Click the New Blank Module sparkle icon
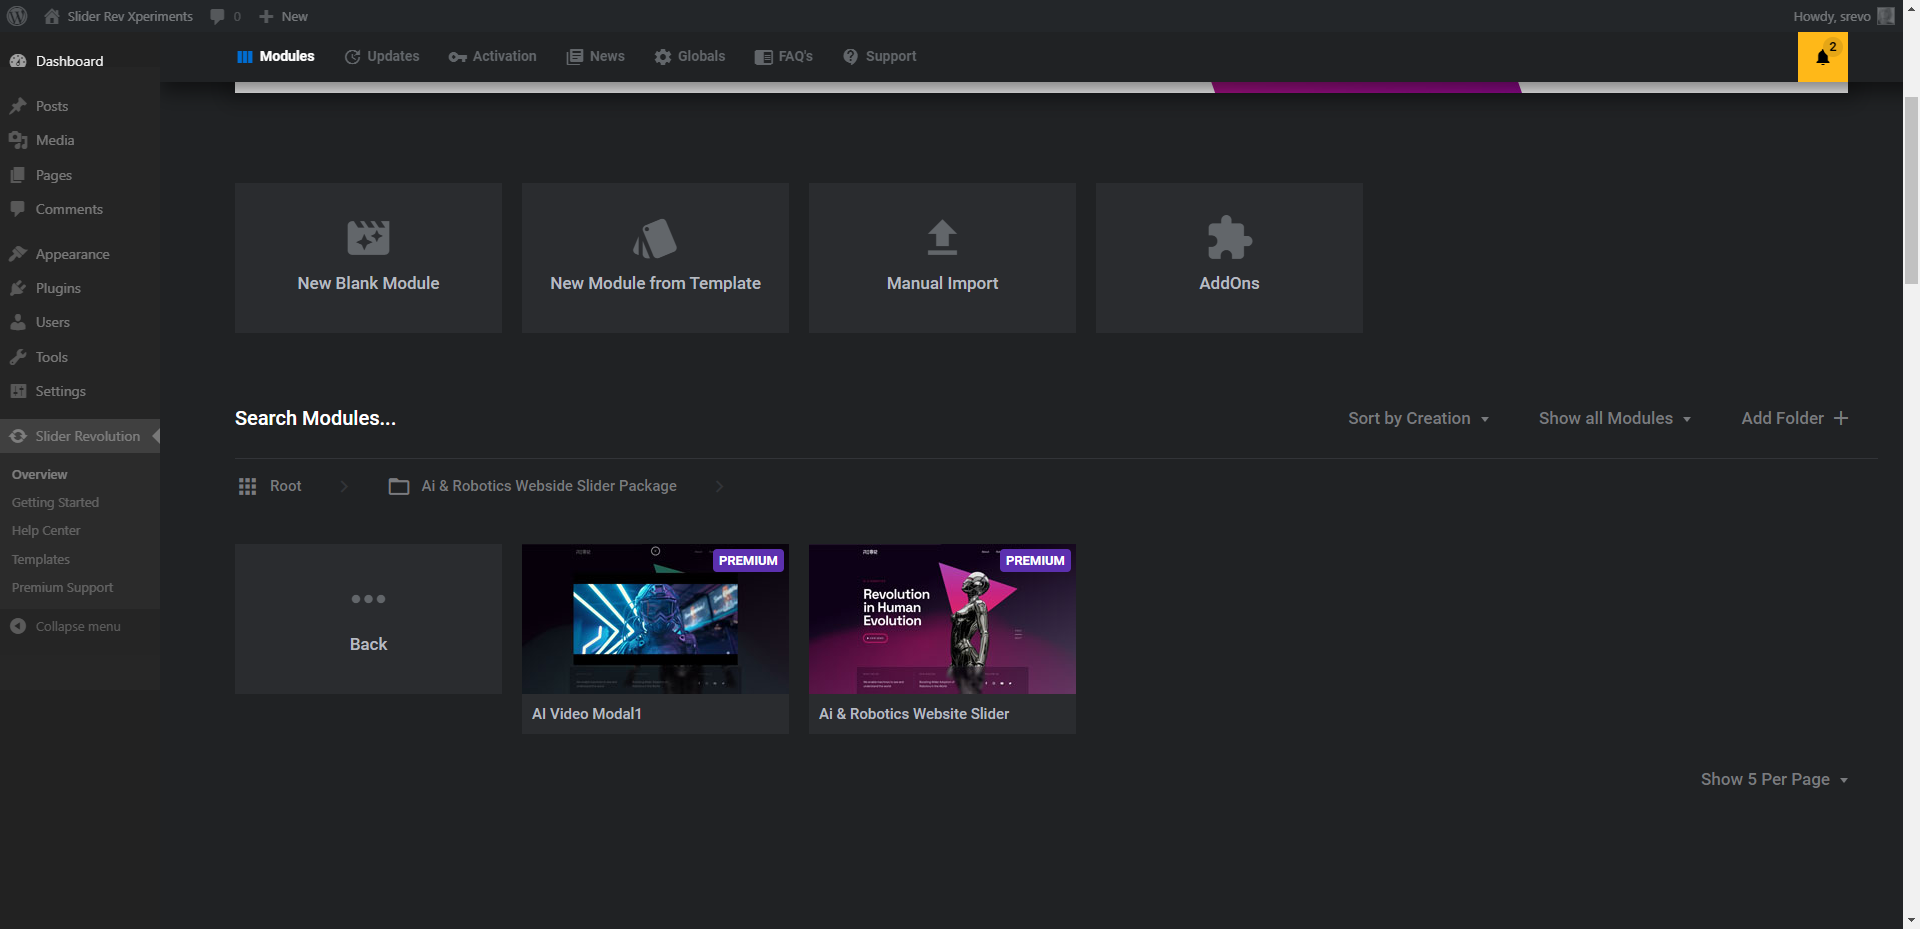The width and height of the screenshot is (1920, 929). [x=368, y=238]
